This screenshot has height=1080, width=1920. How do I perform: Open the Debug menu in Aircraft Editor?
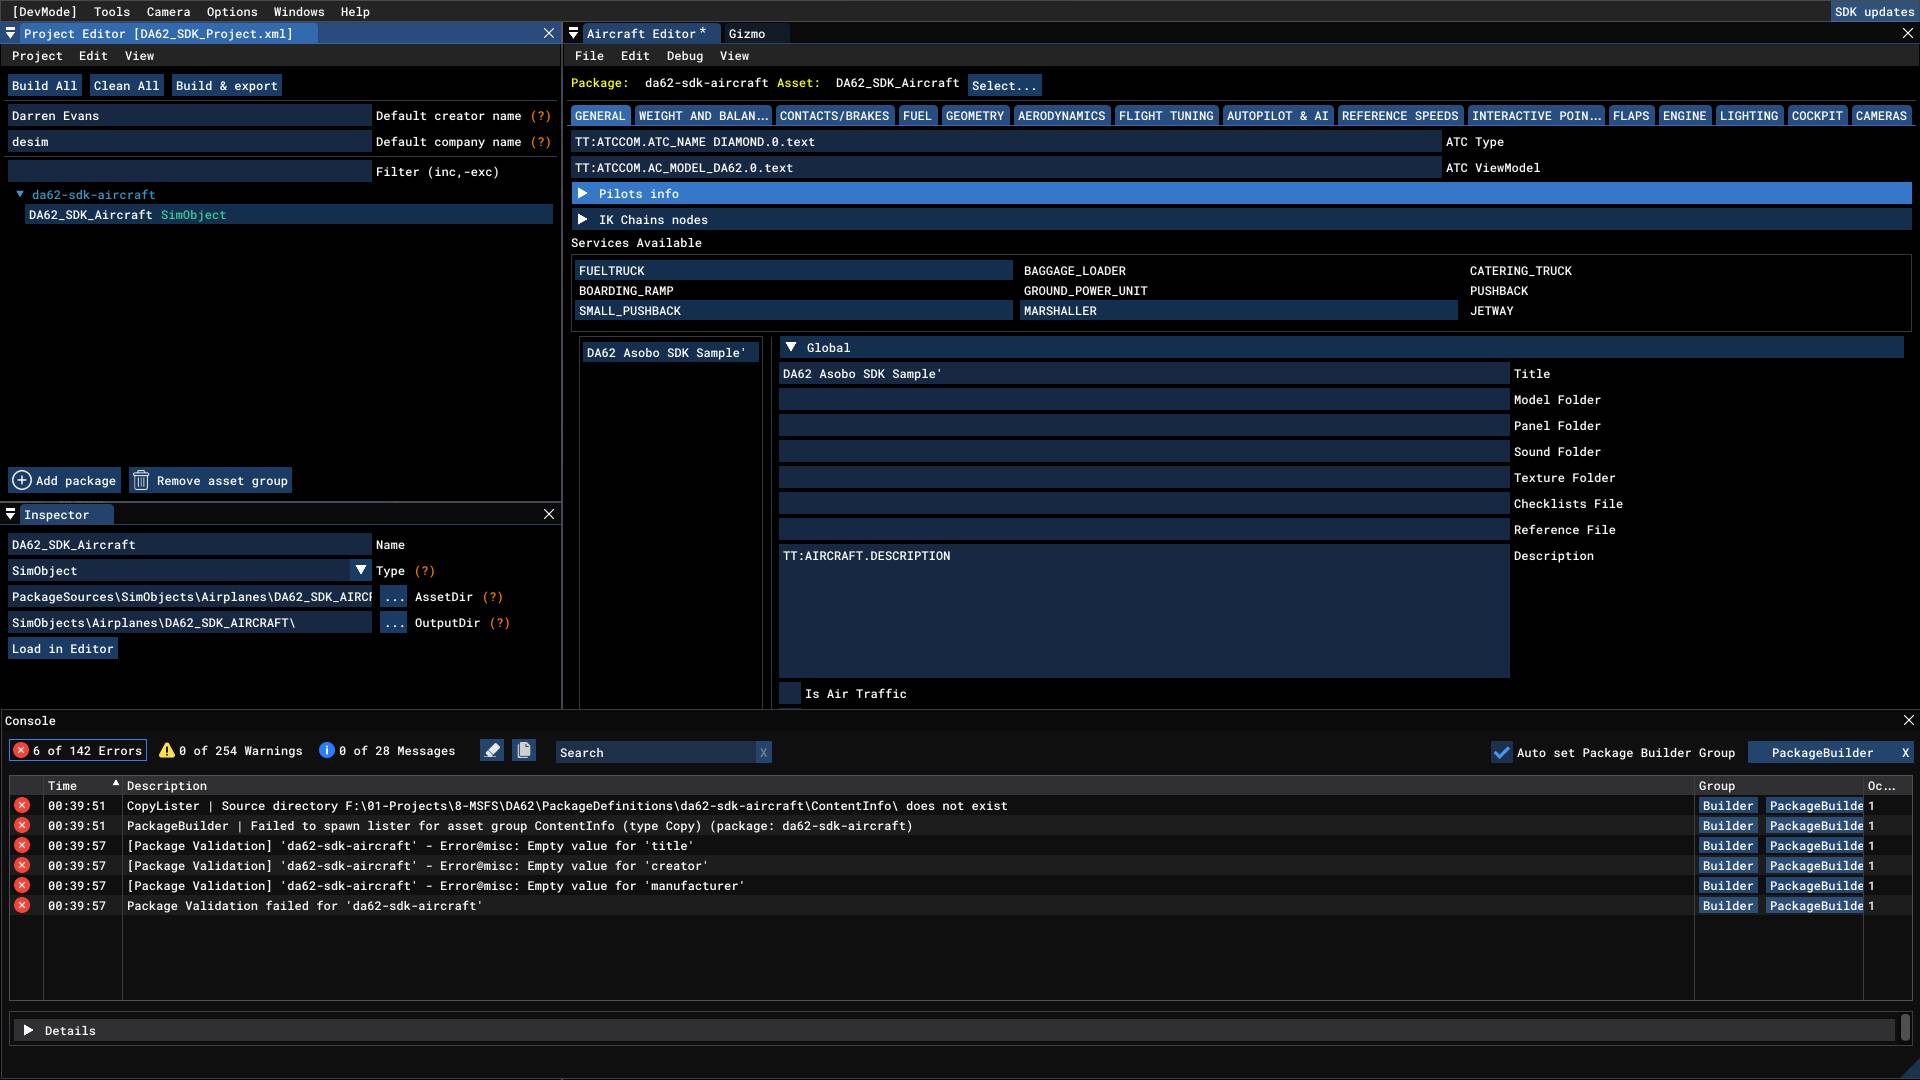(x=685, y=56)
